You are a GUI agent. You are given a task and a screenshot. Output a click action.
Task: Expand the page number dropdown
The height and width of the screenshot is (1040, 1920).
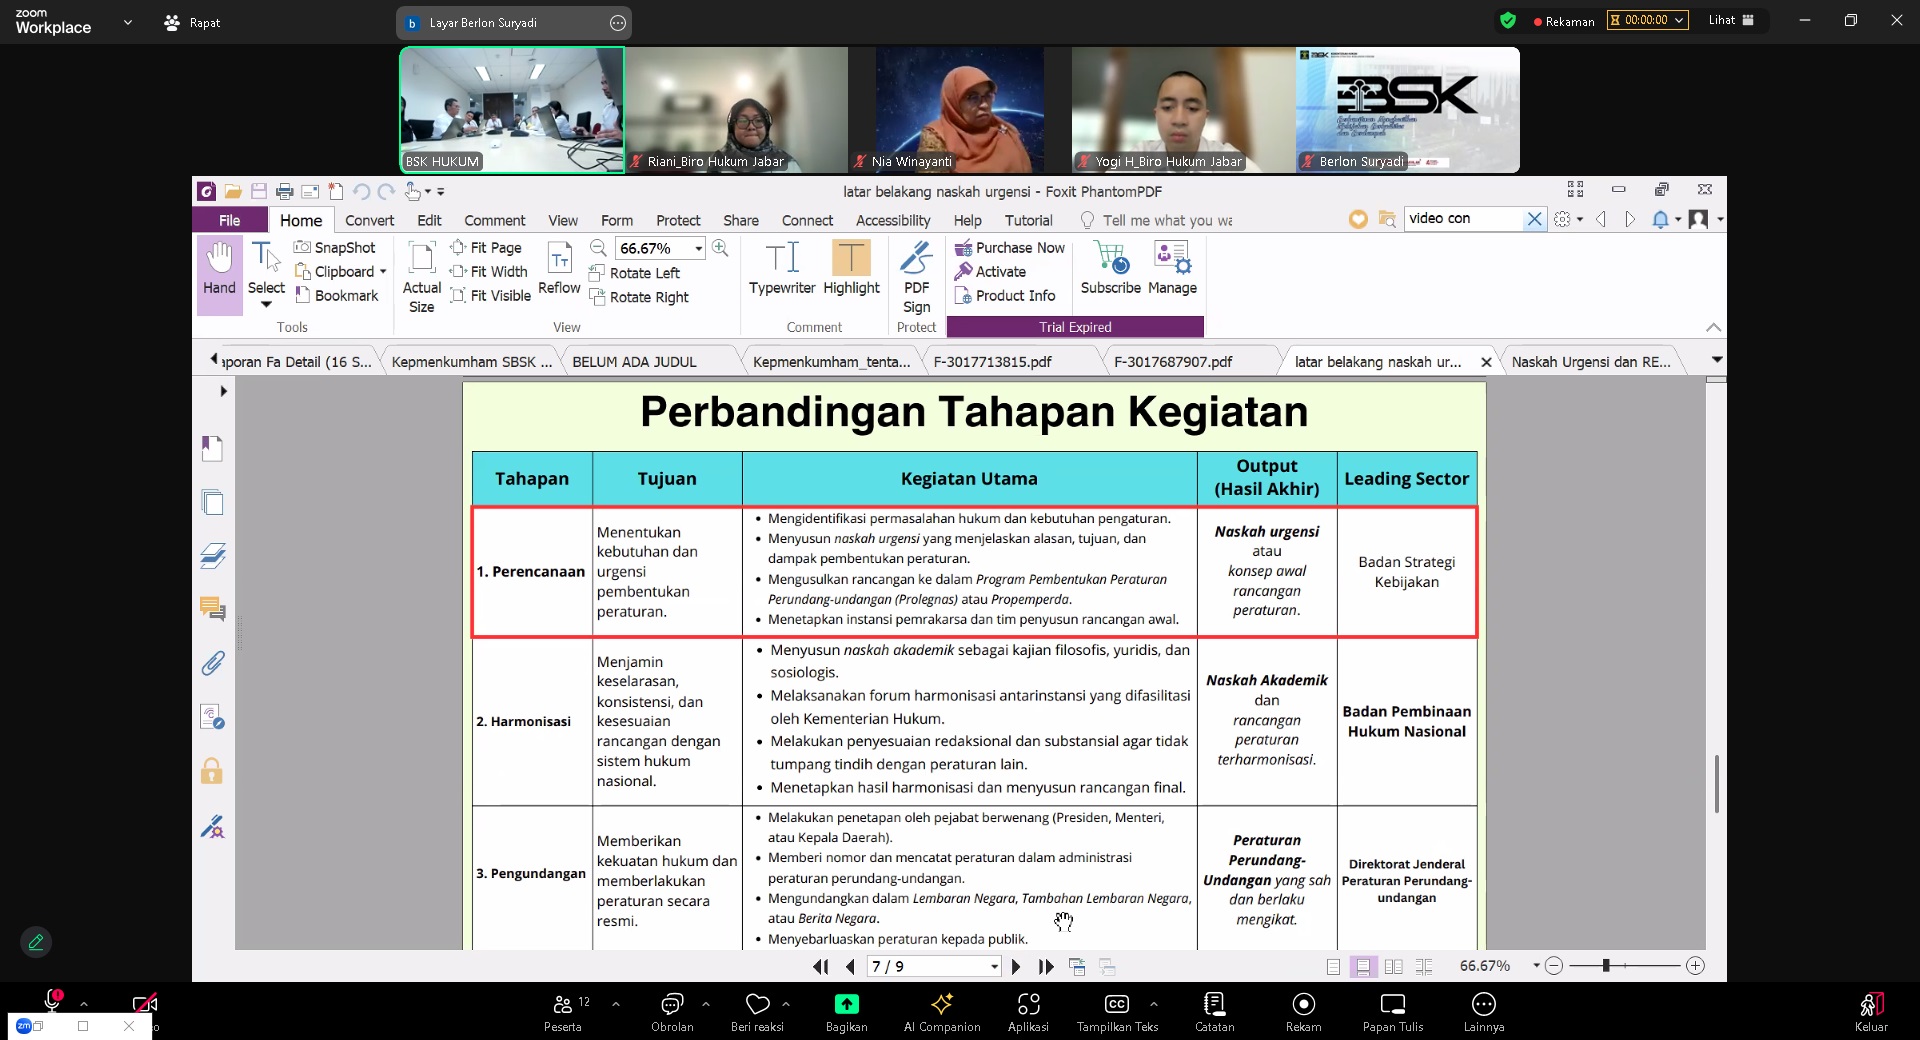(x=994, y=967)
